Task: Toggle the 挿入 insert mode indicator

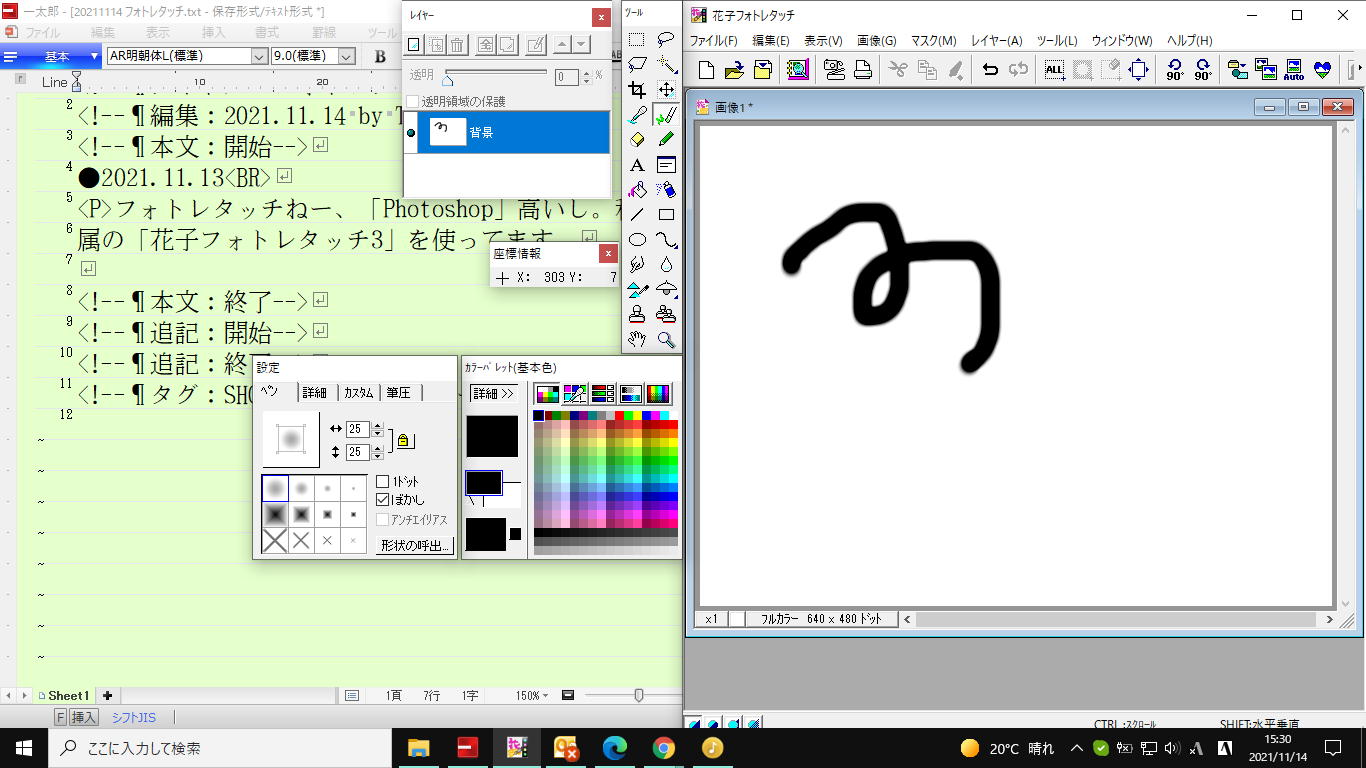Action: tap(84, 717)
